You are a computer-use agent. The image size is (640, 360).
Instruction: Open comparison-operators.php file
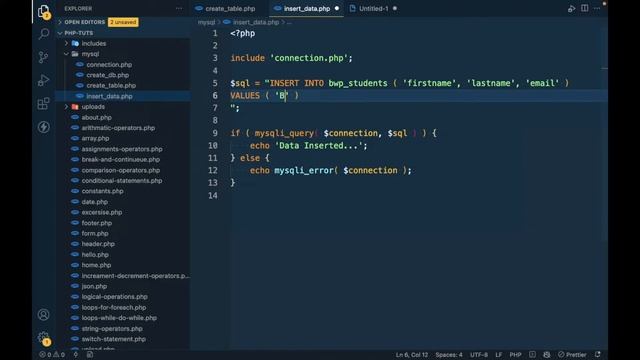click(120, 170)
